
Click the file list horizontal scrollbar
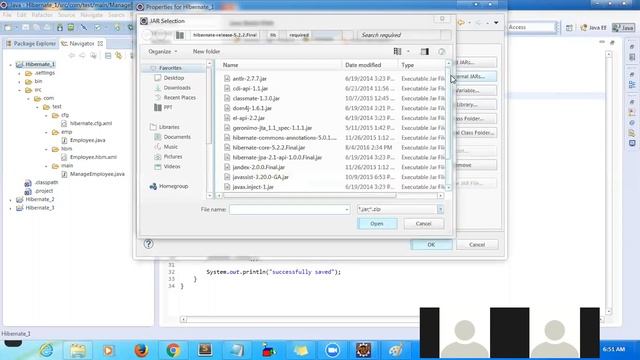tap(330, 196)
